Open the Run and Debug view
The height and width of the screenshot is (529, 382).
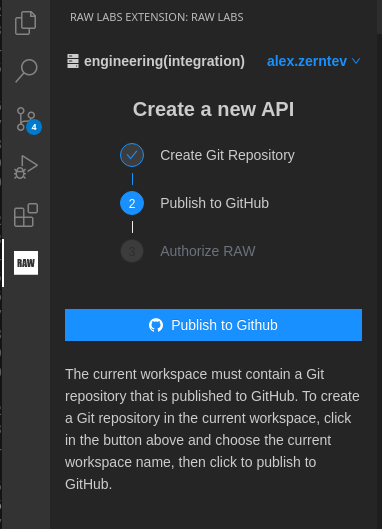click(x=26, y=167)
